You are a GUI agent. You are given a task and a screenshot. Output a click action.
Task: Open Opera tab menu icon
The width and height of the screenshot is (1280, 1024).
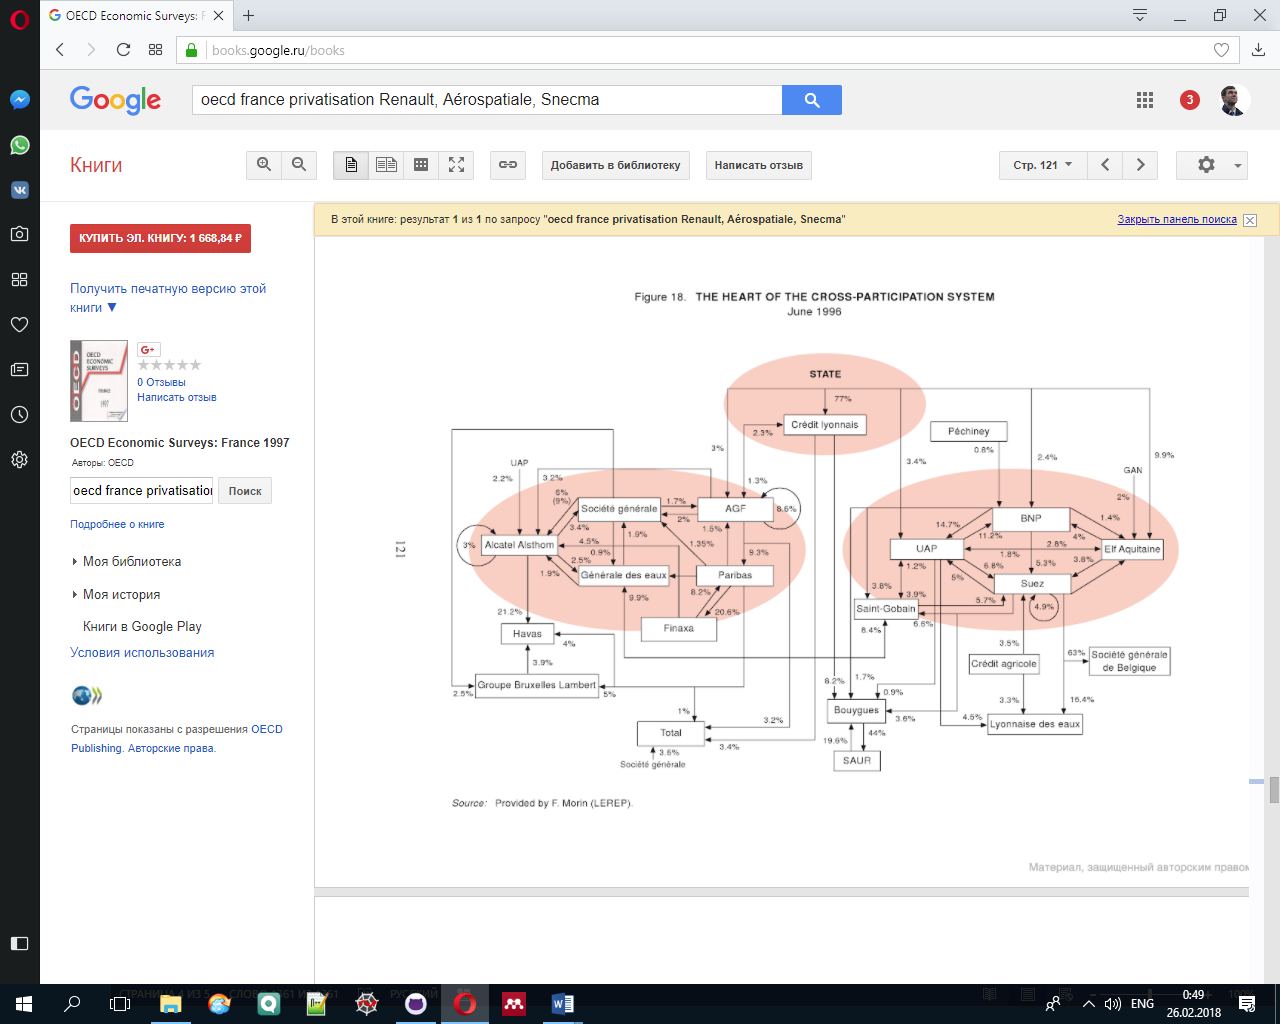tap(1140, 15)
